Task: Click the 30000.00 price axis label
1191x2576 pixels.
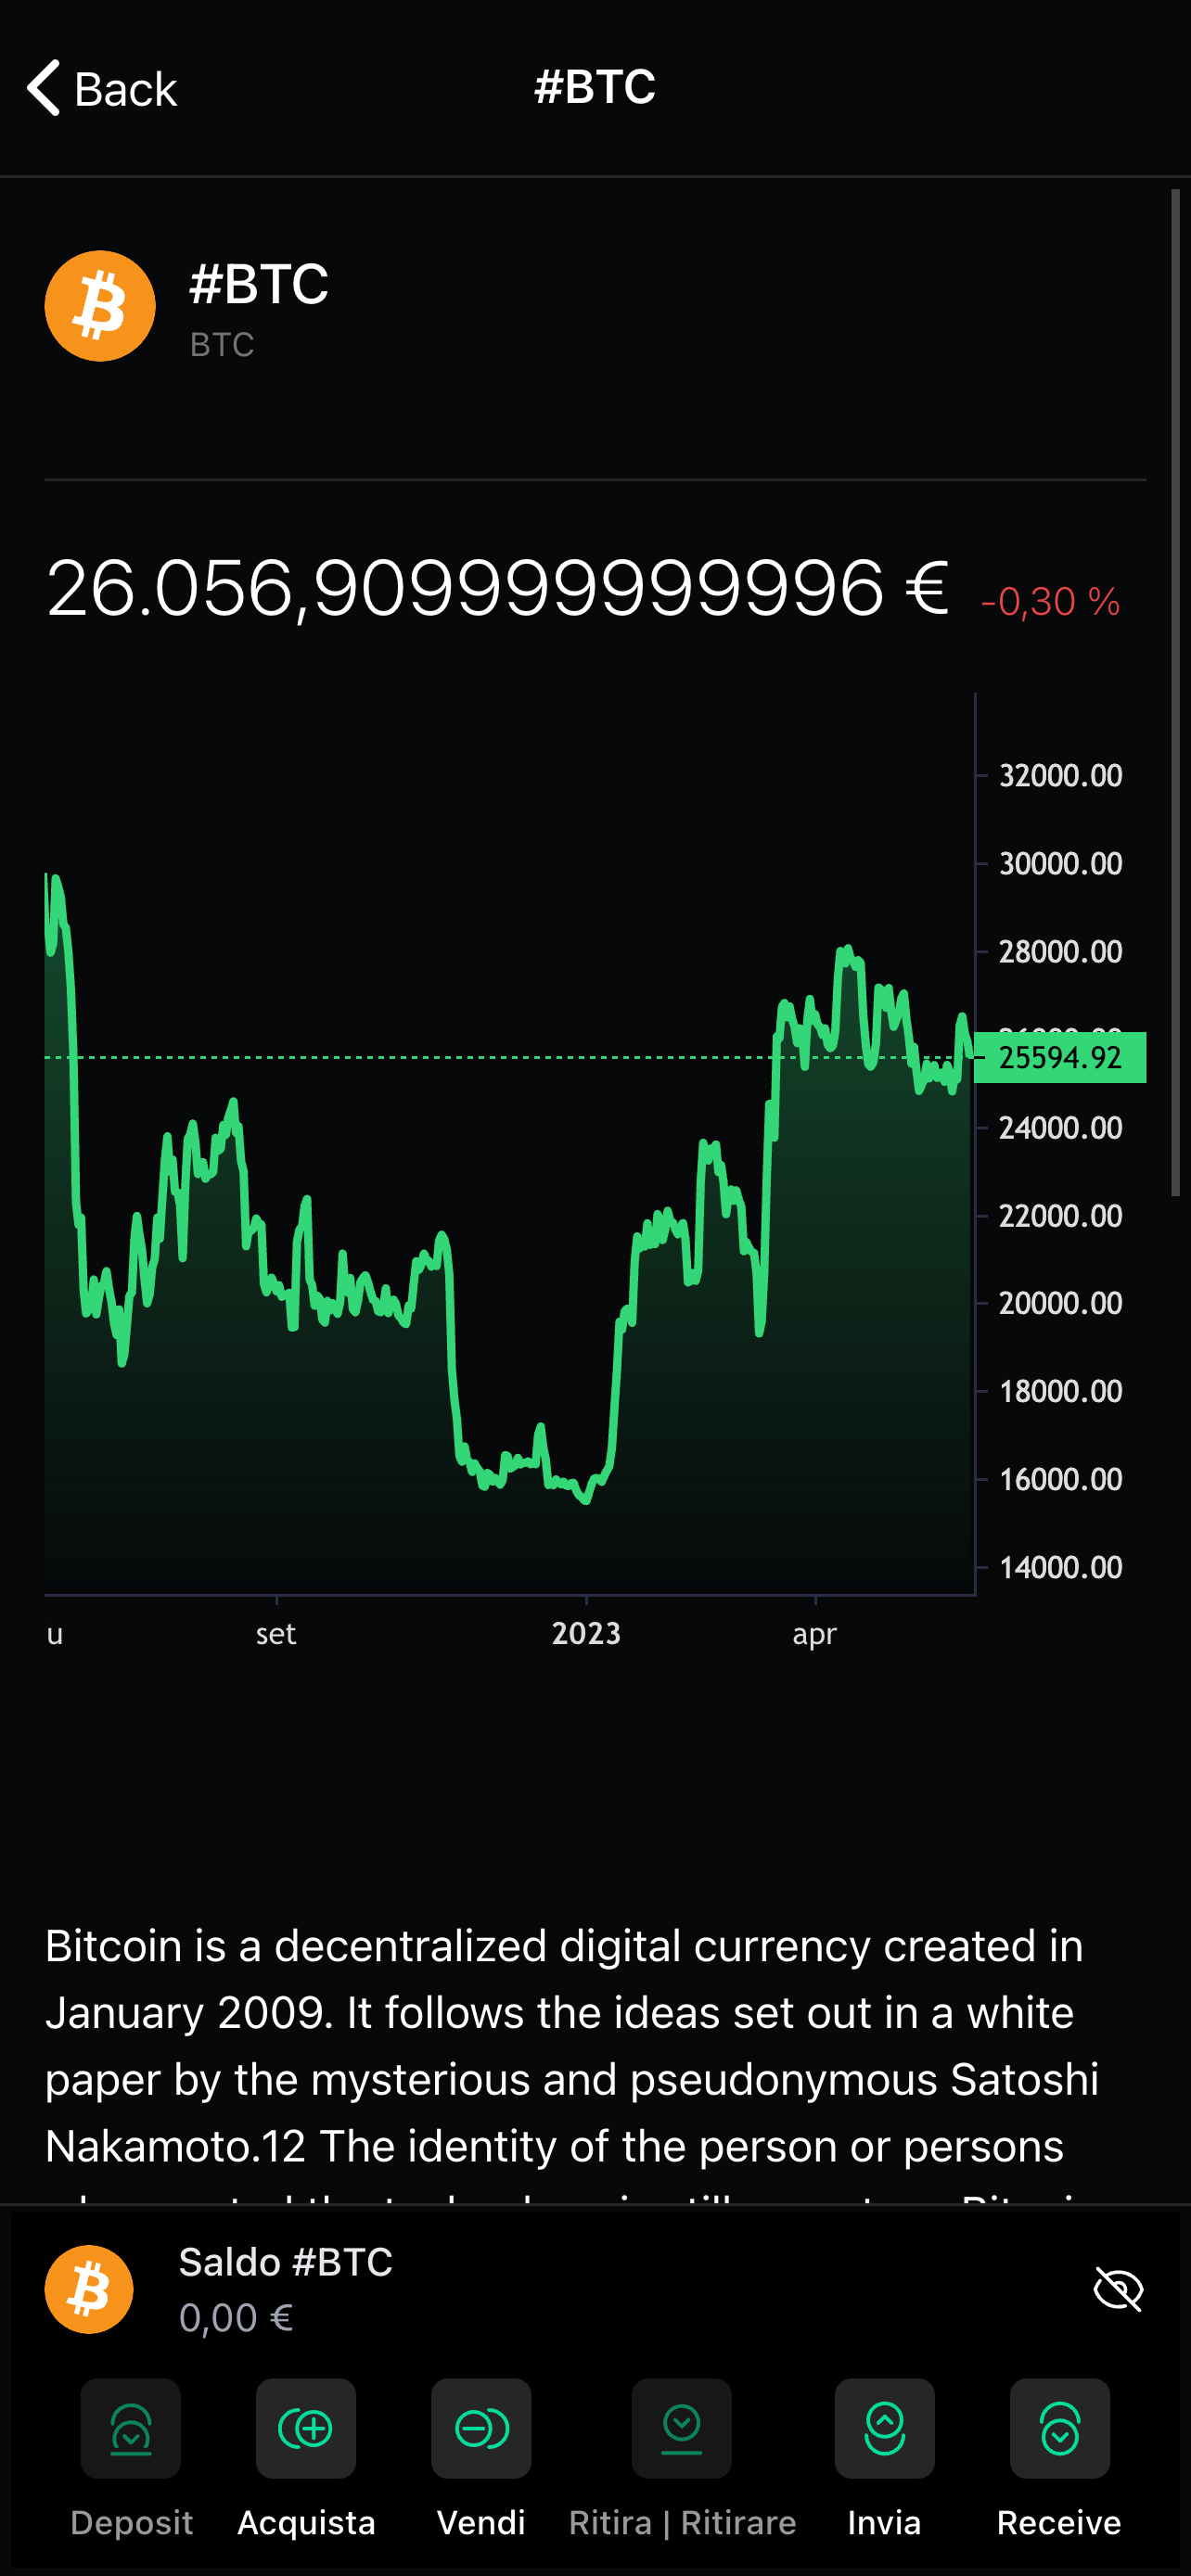Action: coord(1060,863)
